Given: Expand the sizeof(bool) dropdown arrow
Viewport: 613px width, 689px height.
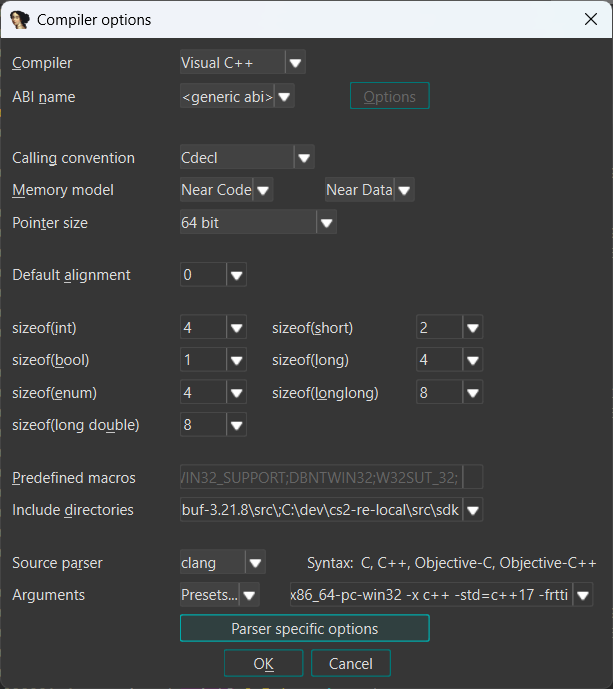Looking at the screenshot, I should click(236, 360).
